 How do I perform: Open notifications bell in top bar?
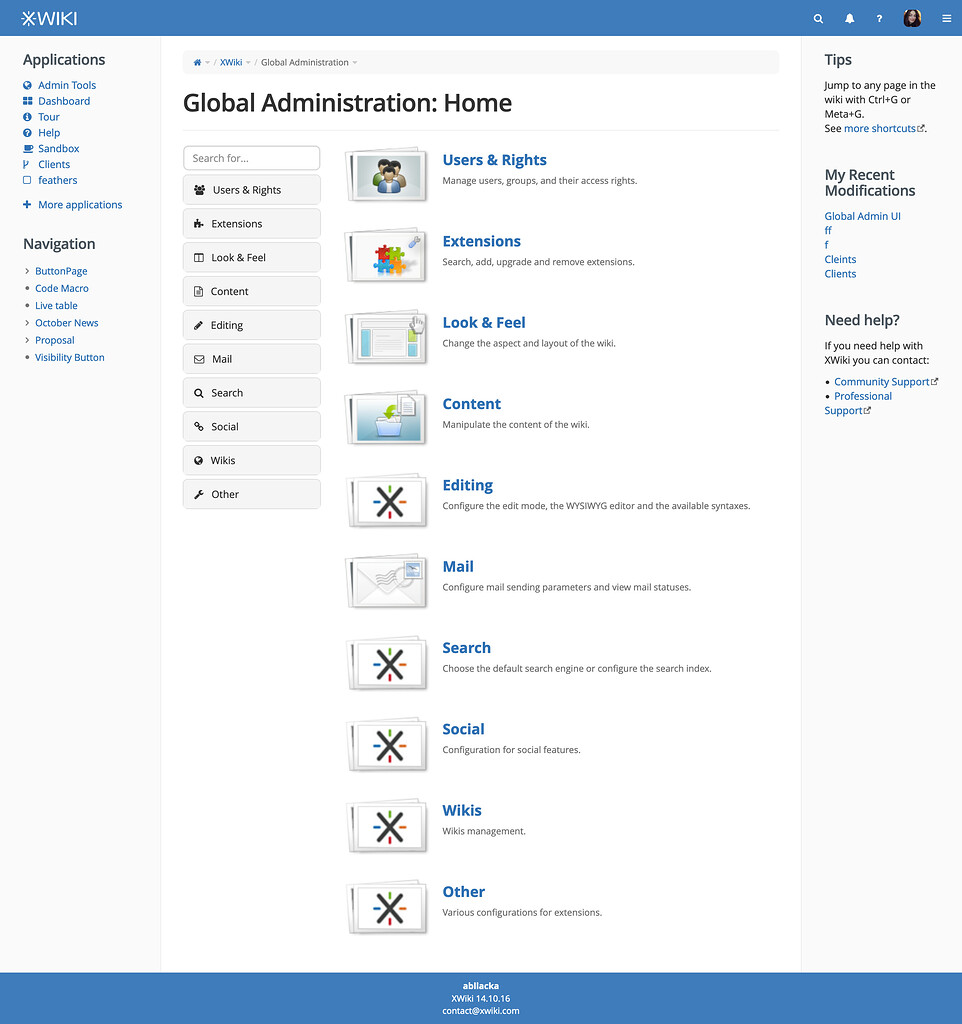[849, 19]
